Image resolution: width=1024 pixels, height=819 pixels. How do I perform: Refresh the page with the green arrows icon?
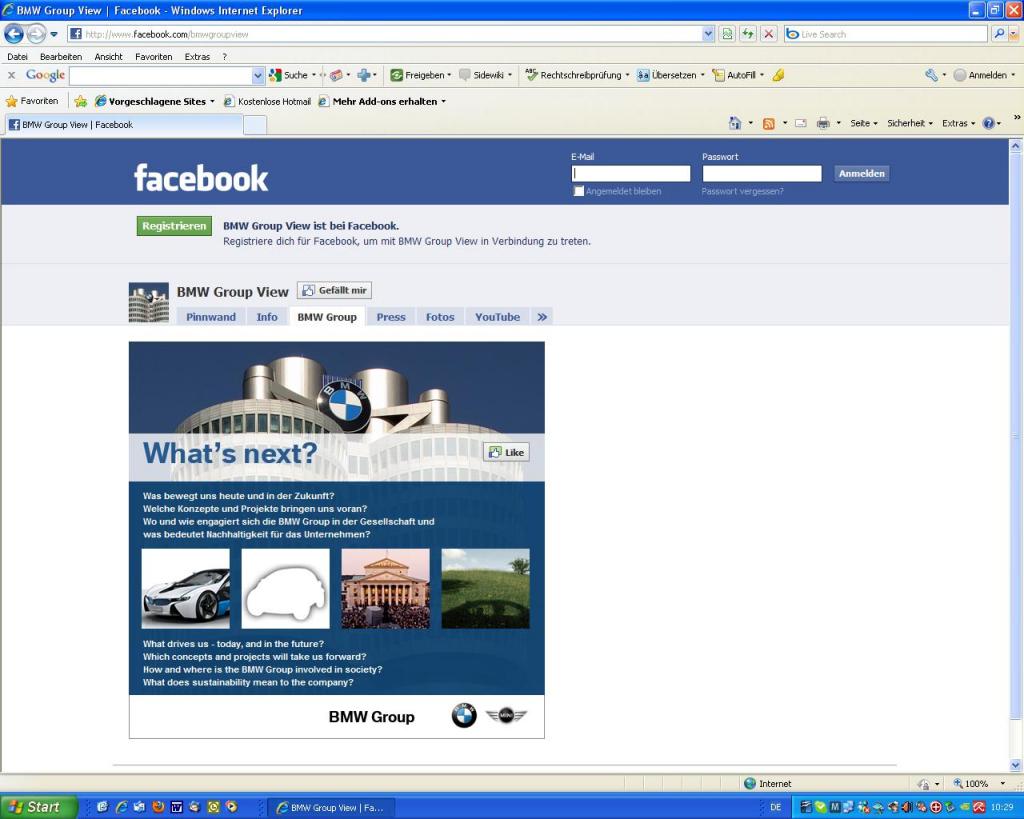748,34
